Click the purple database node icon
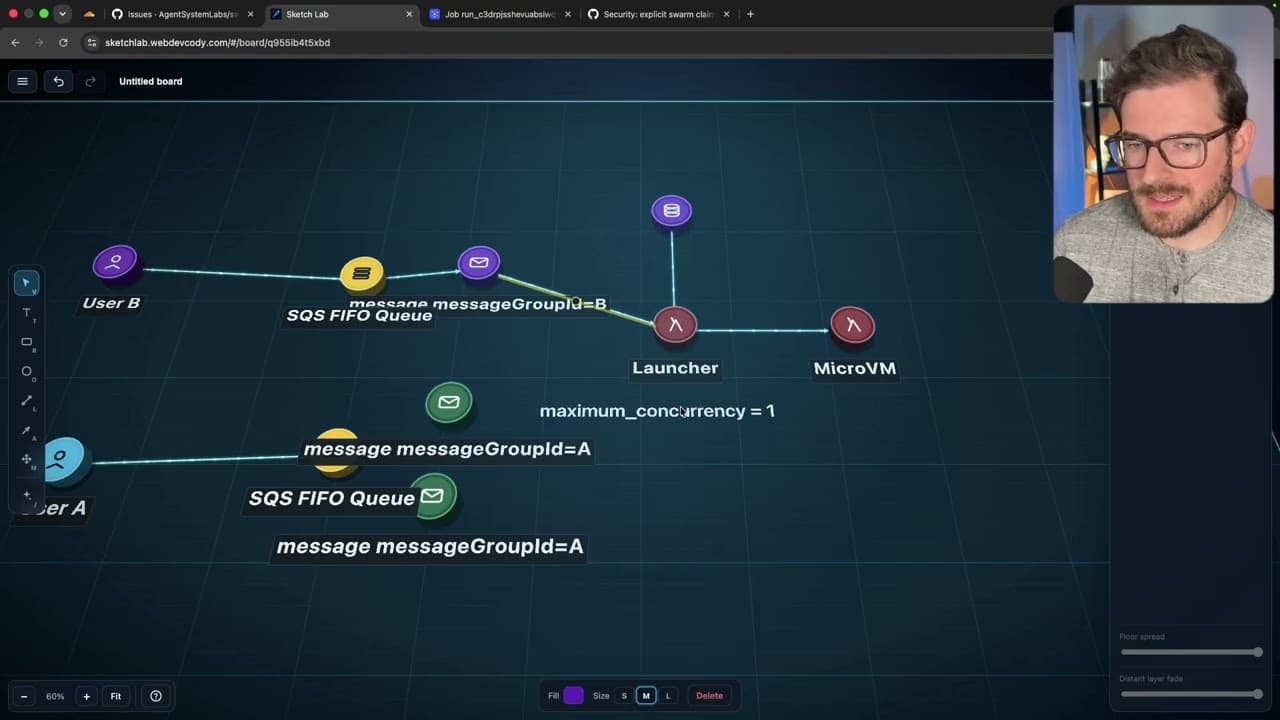 tap(672, 211)
